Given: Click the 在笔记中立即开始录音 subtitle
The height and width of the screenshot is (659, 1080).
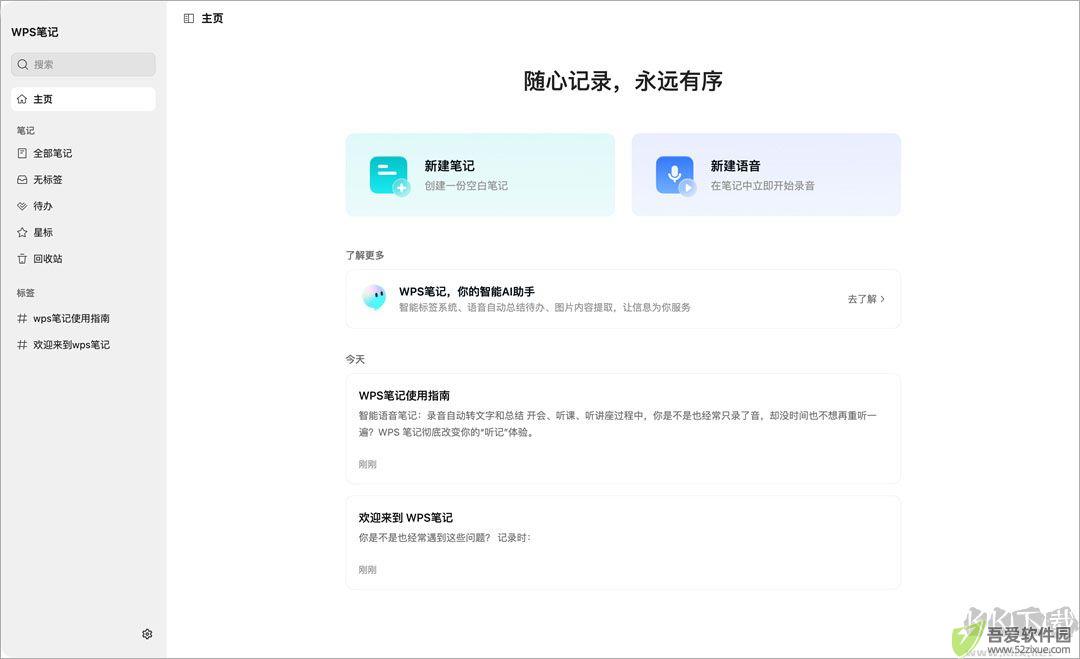Looking at the screenshot, I should coord(762,186).
